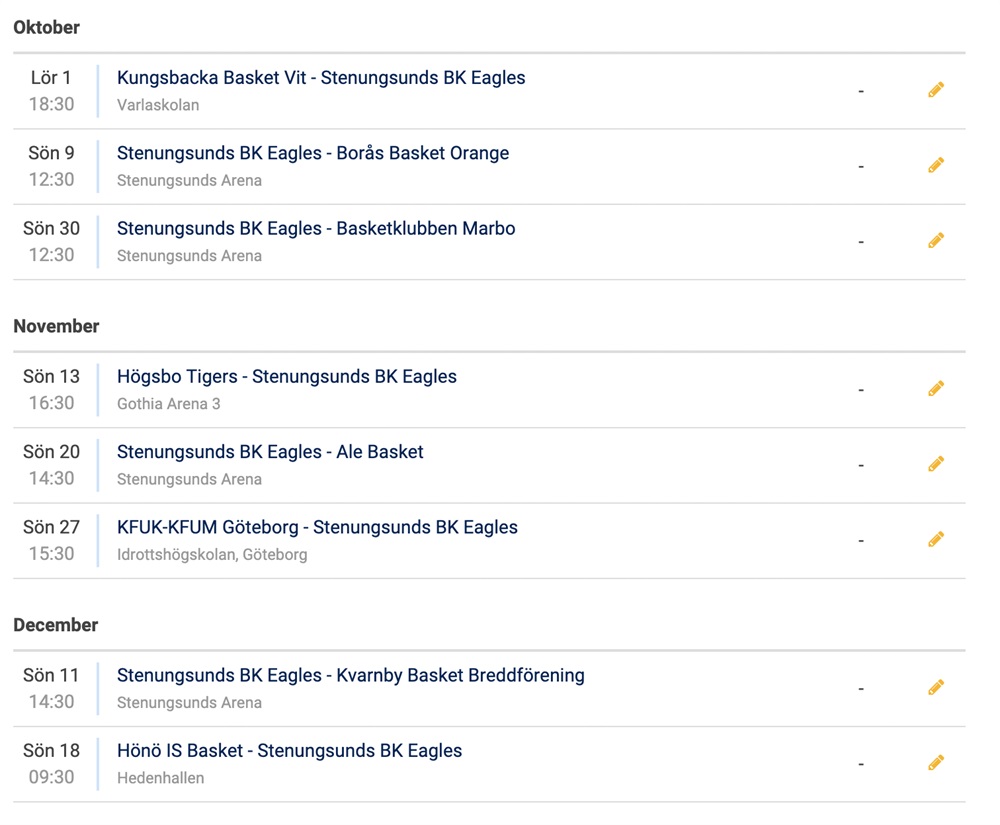Select the Stenungsunds BK Eagles - Basketklubben Marbo match
This screenshot has width=1000, height=825.
click(x=316, y=228)
